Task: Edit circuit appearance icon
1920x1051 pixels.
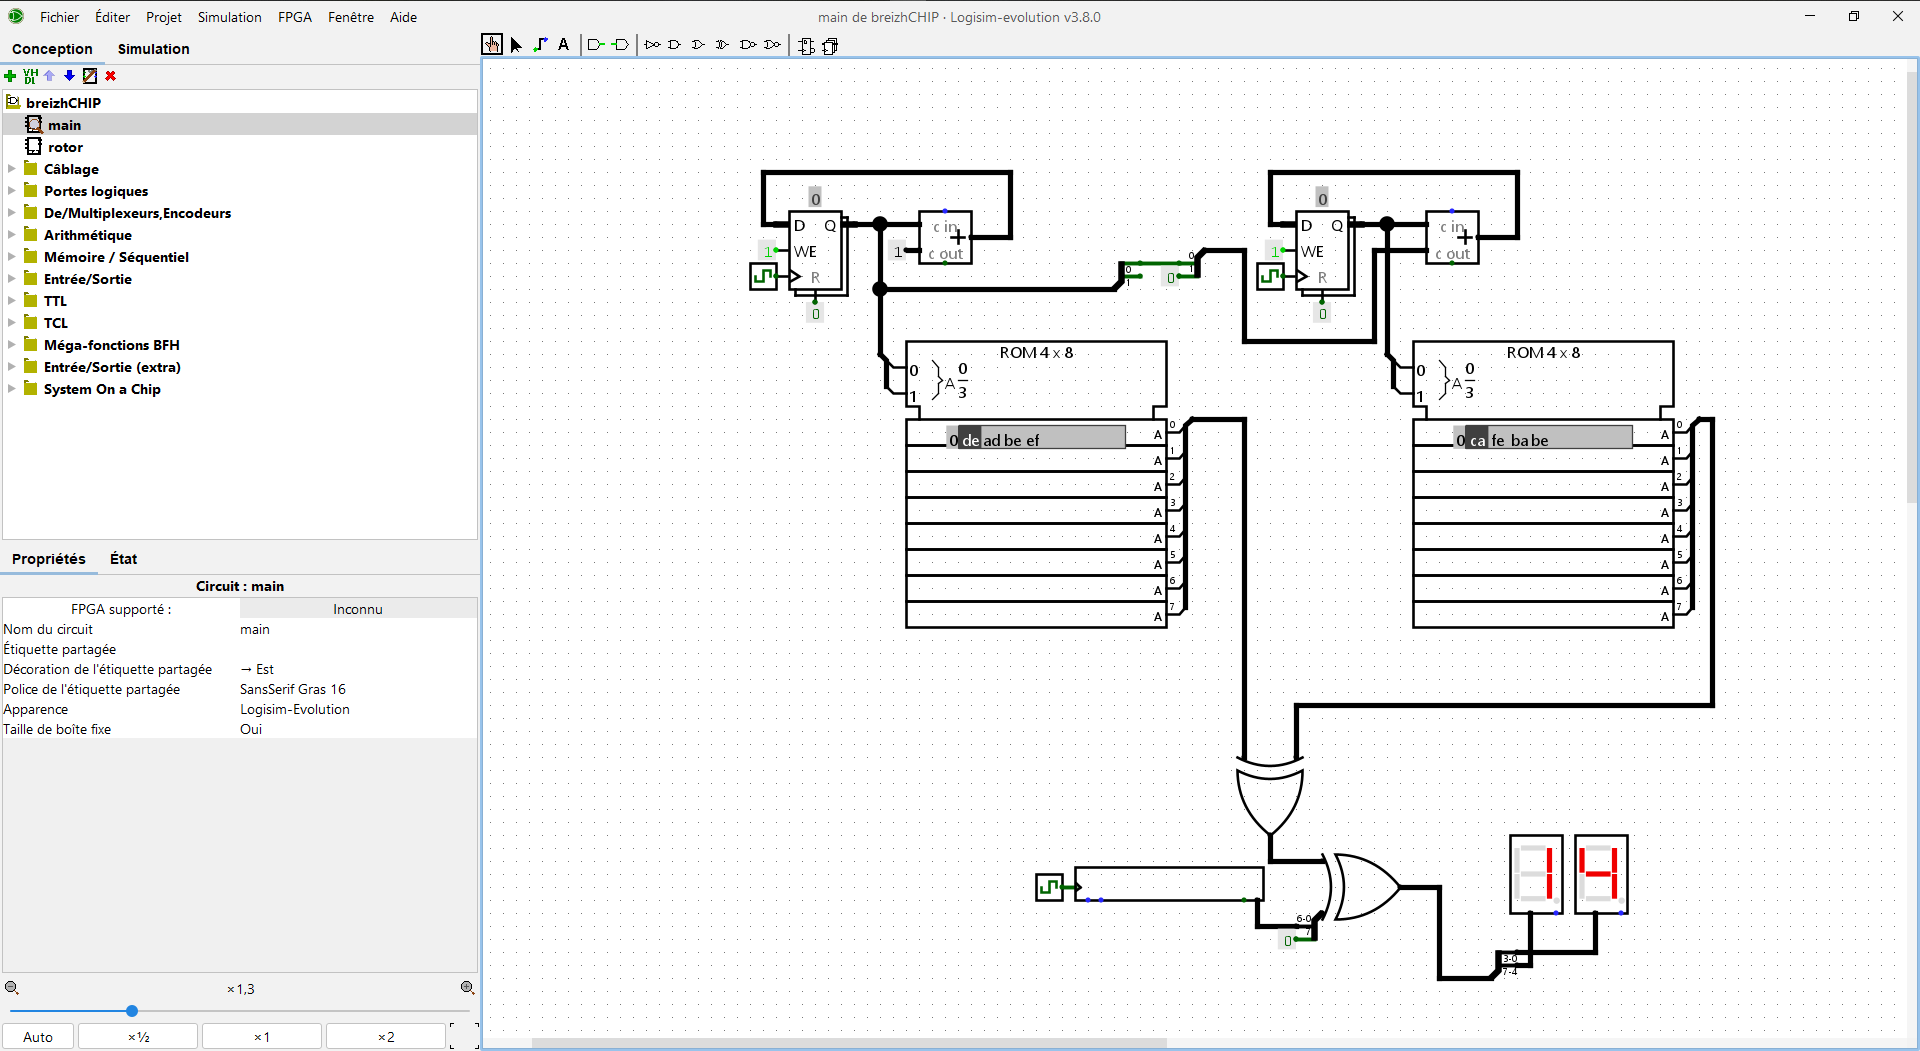Action: [x=90, y=76]
